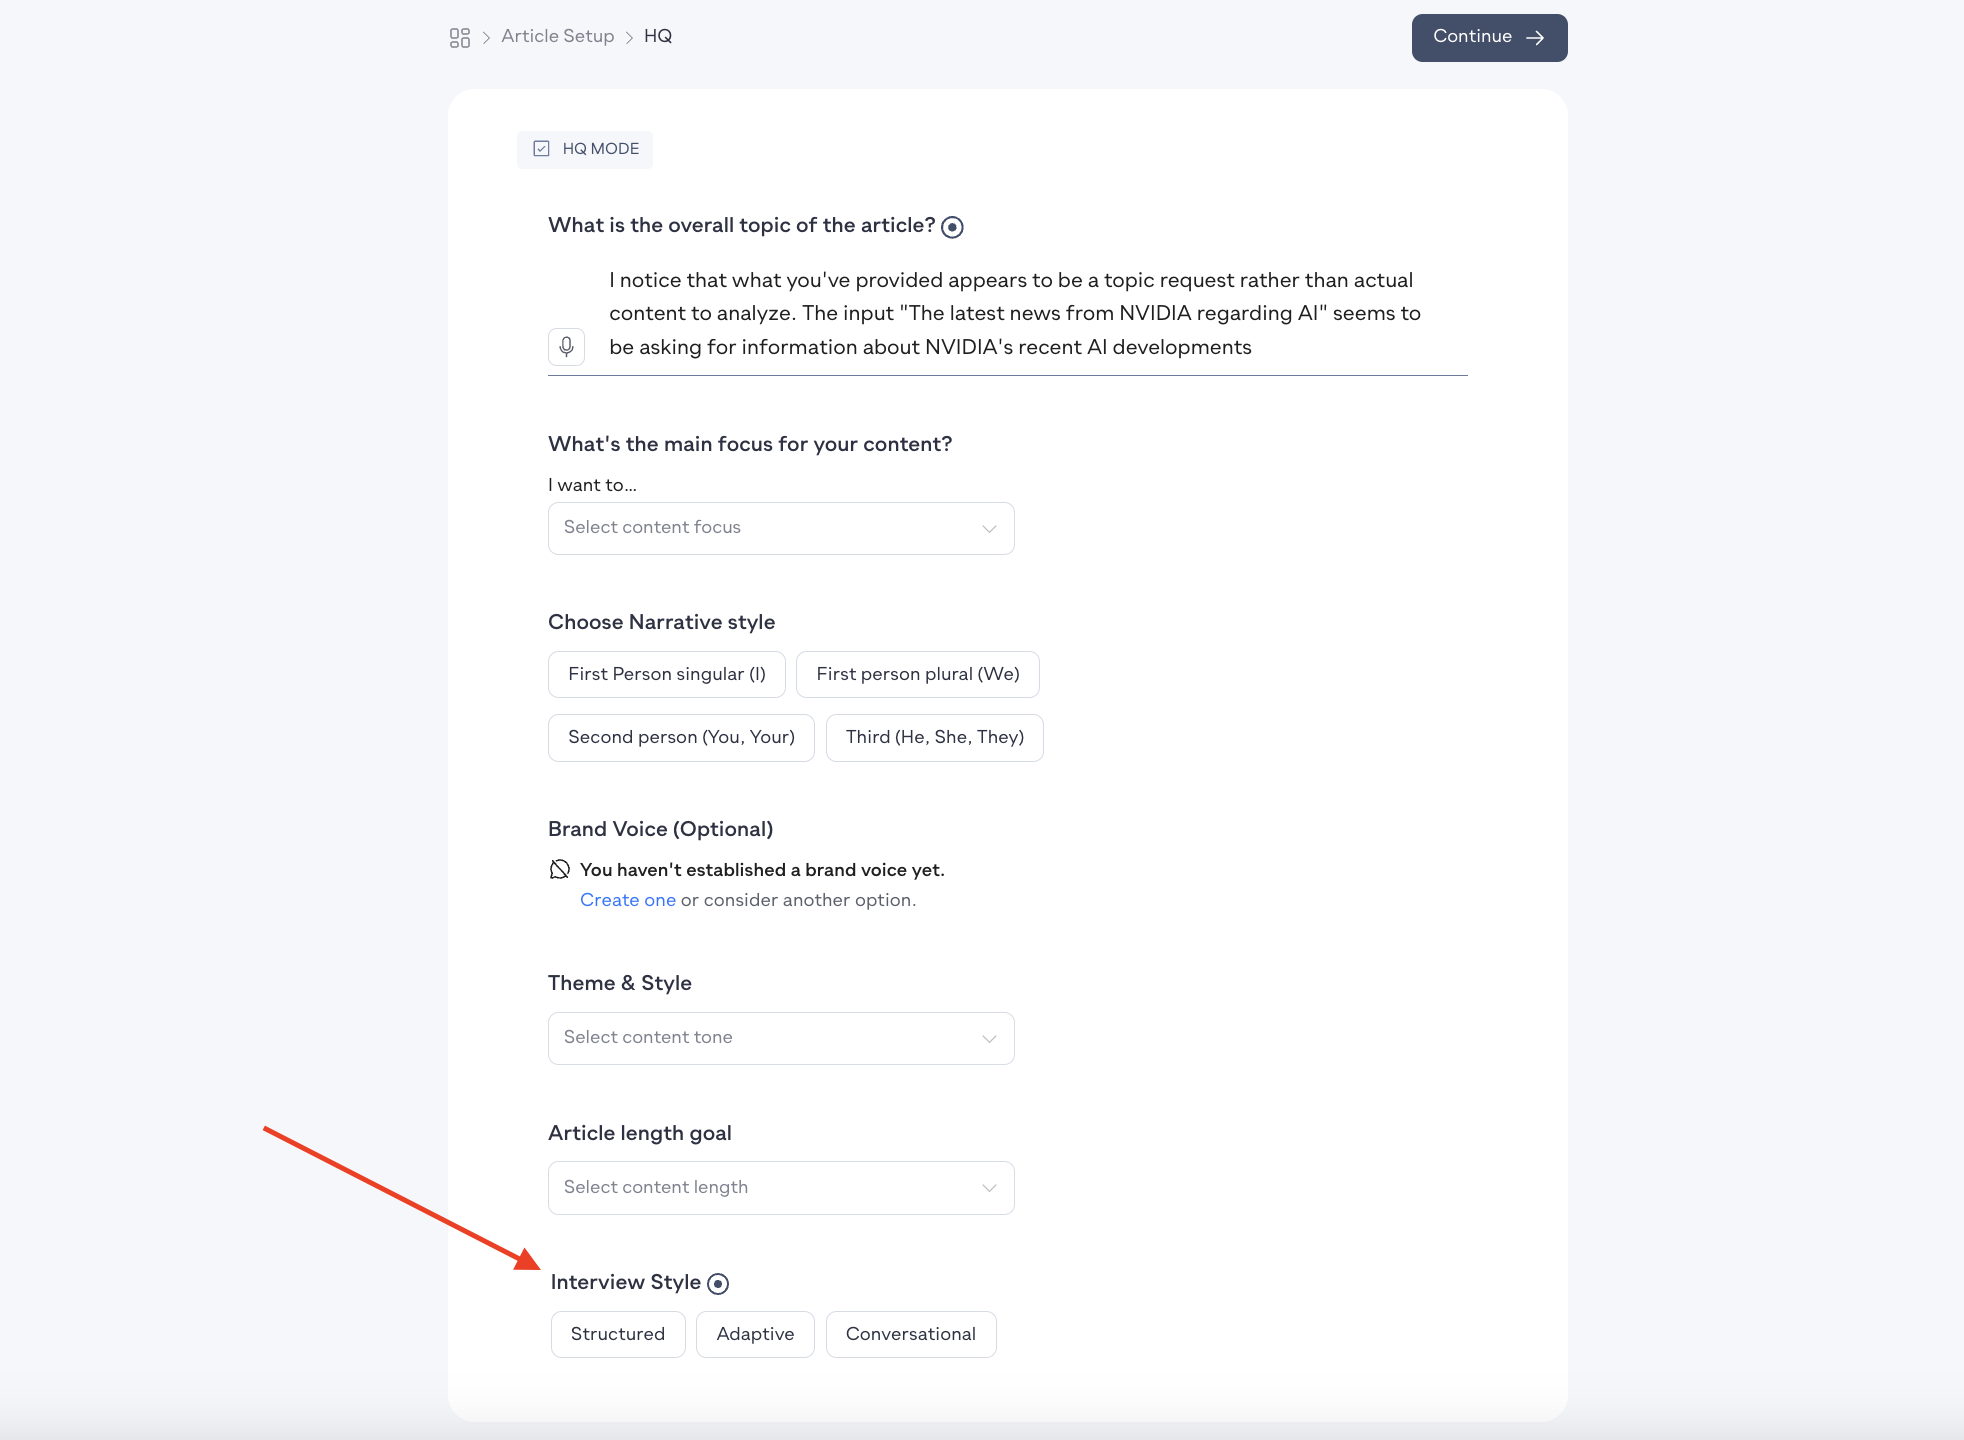1964x1440 pixels.
Task: Click the brand voice speech bubble icon
Action: click(560, 869)
